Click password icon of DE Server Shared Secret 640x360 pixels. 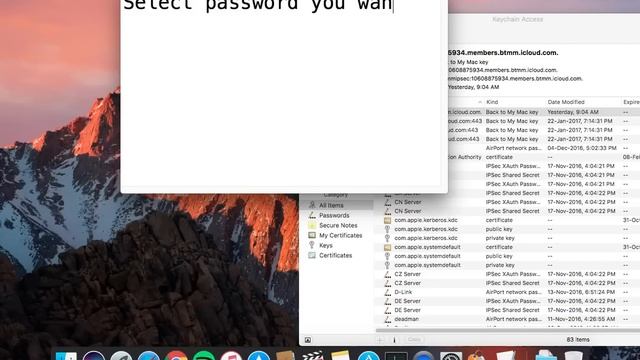tap(387, 310)
